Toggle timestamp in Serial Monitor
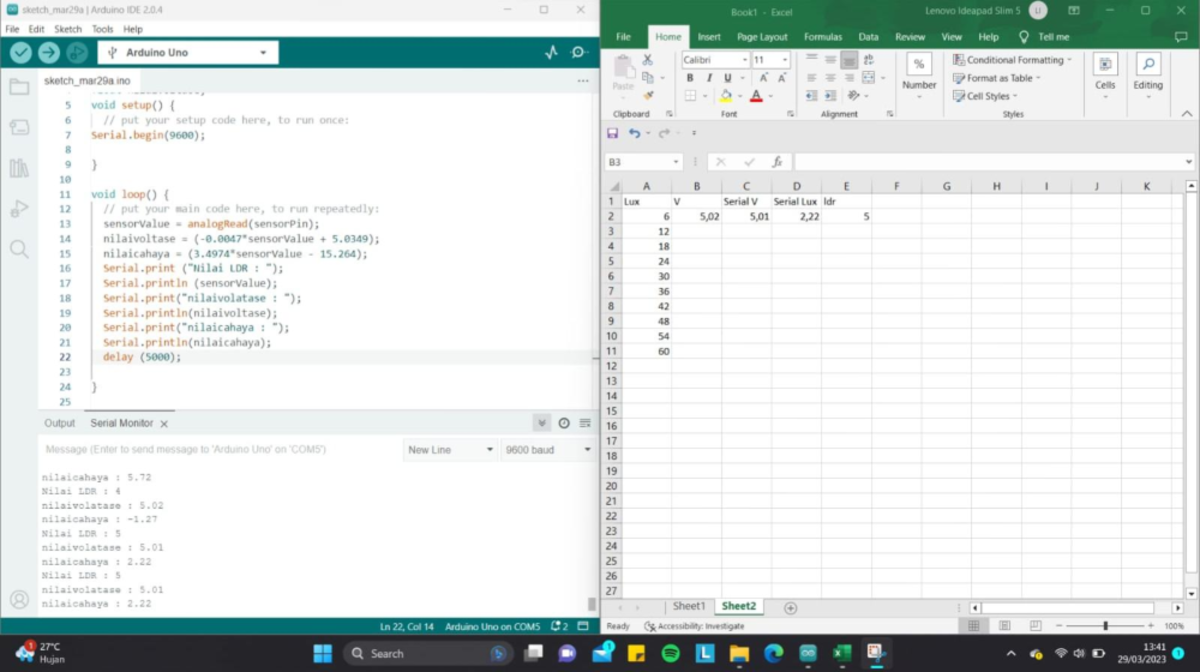 [x=564, y=423]
